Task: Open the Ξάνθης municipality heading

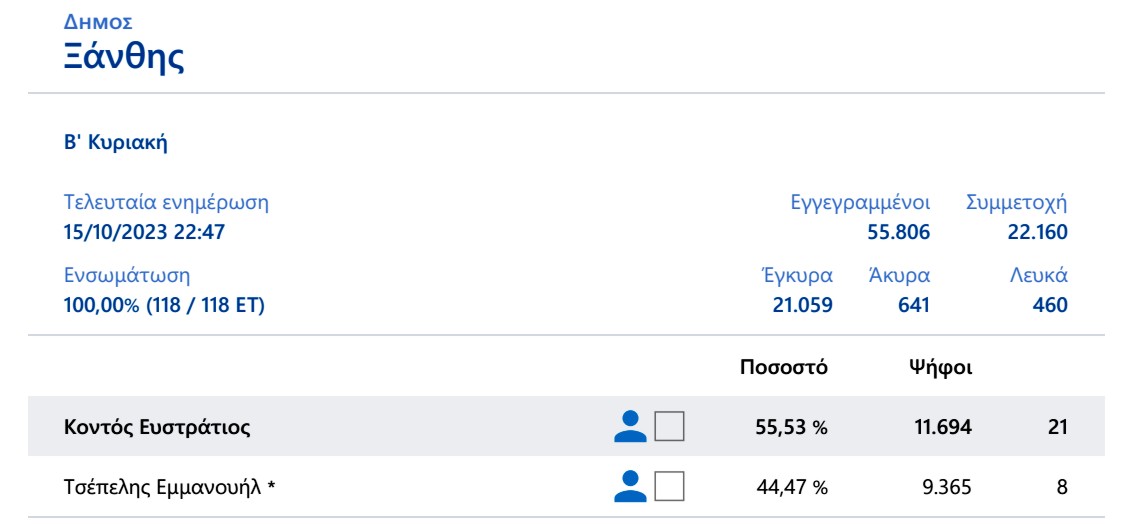Action: point(123,56)
